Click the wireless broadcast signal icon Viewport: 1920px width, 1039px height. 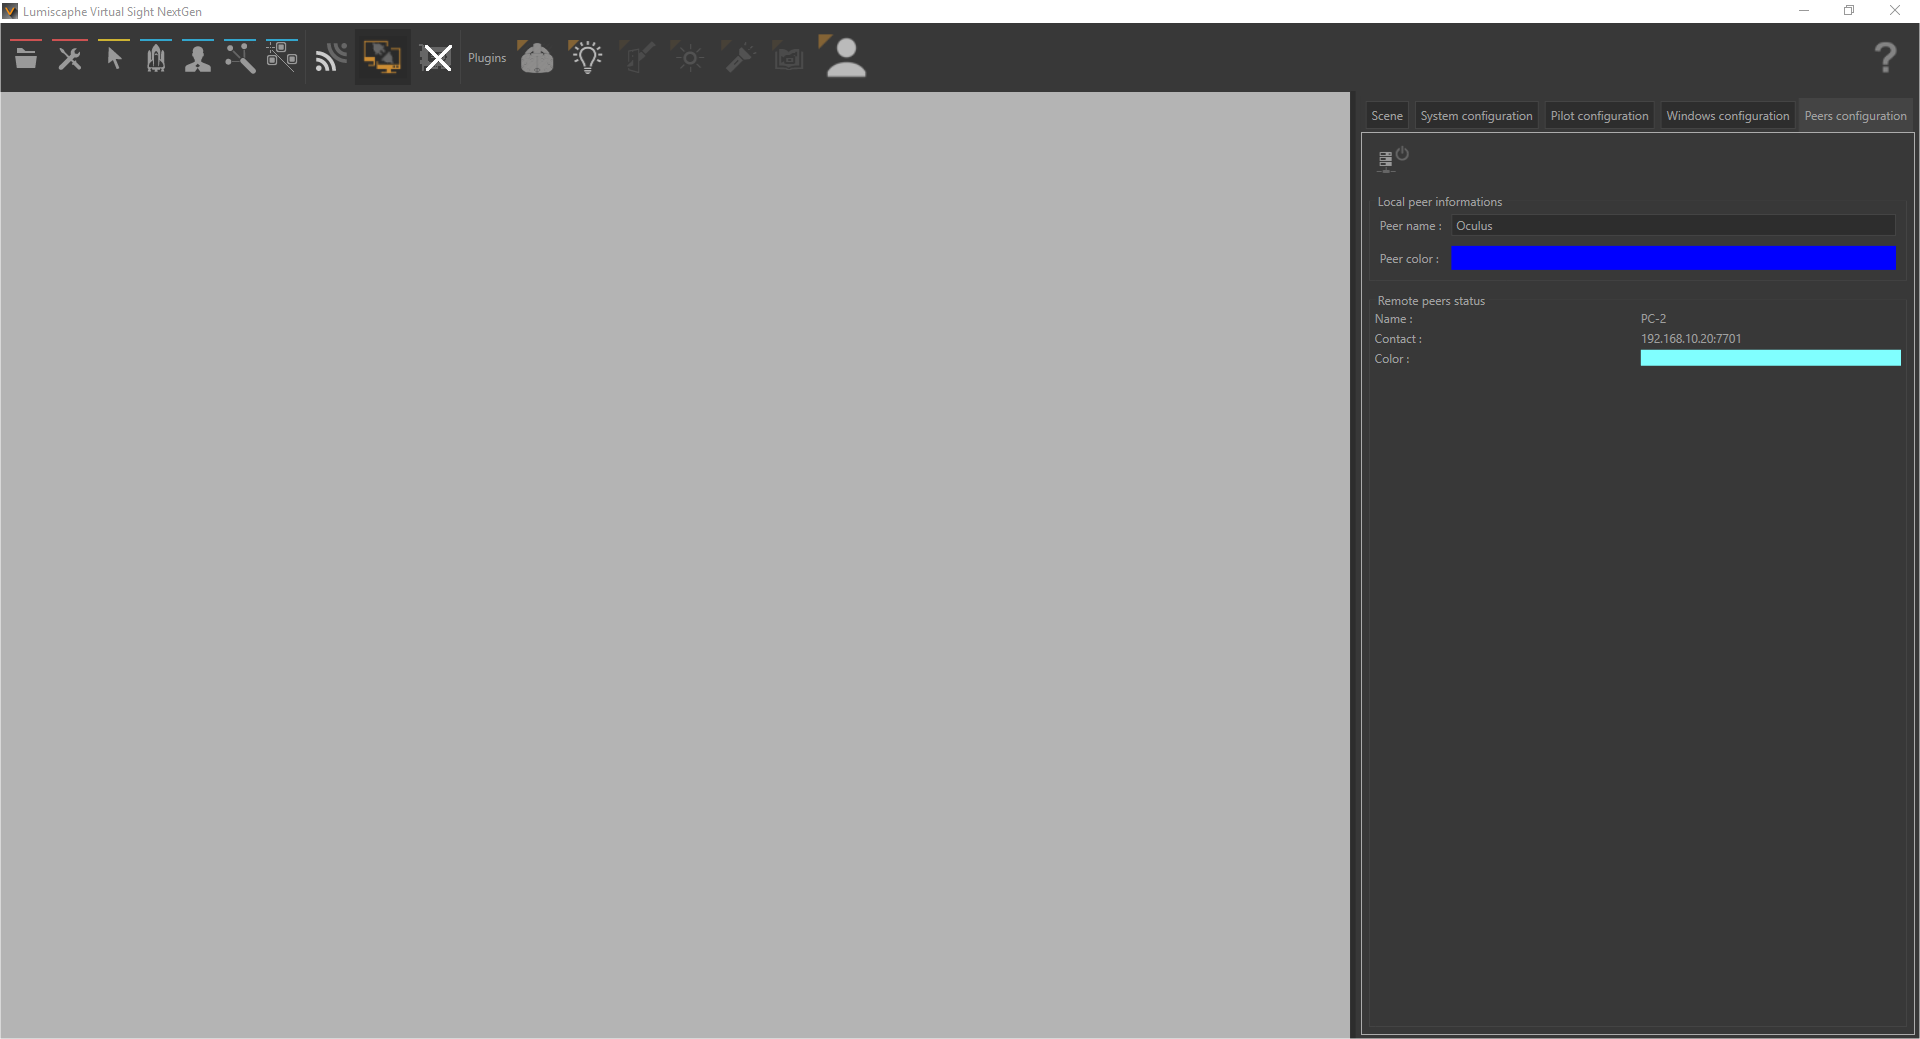331,58
